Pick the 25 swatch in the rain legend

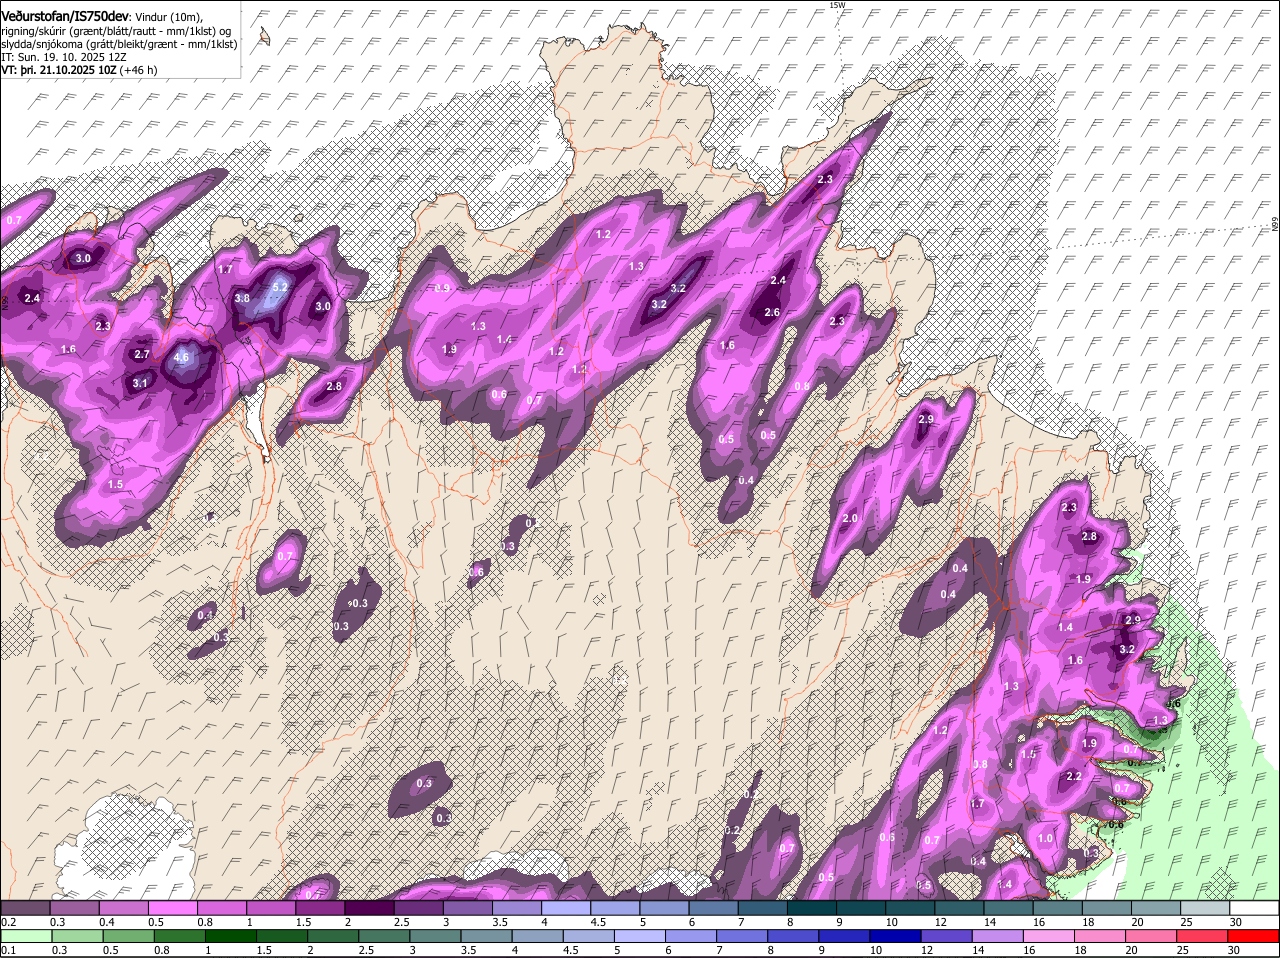point(1203,936)
